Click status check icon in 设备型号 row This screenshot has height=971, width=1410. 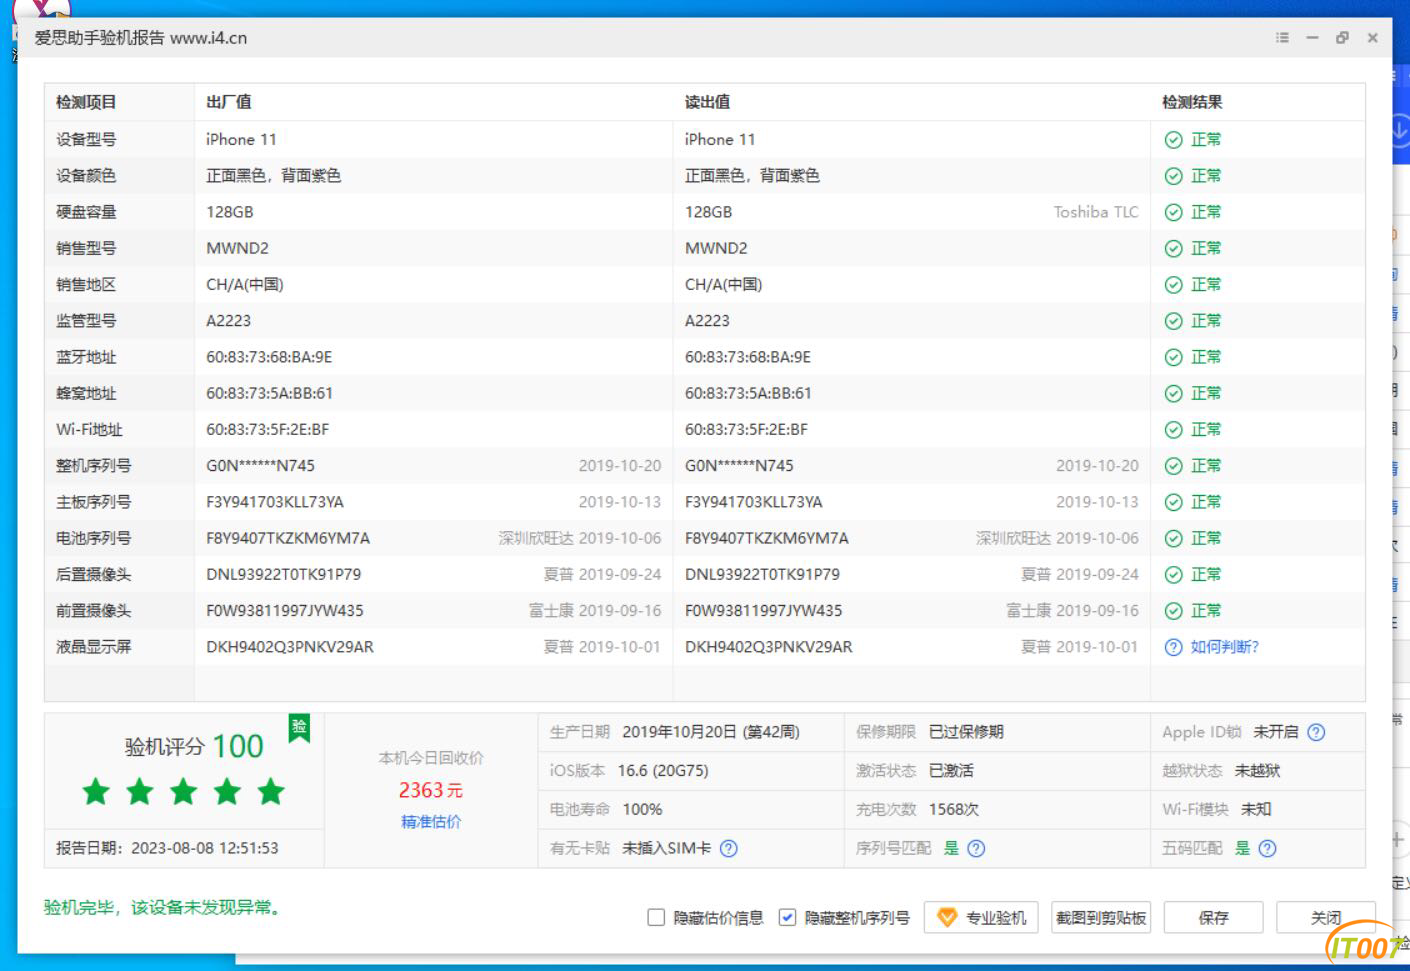1174,140
